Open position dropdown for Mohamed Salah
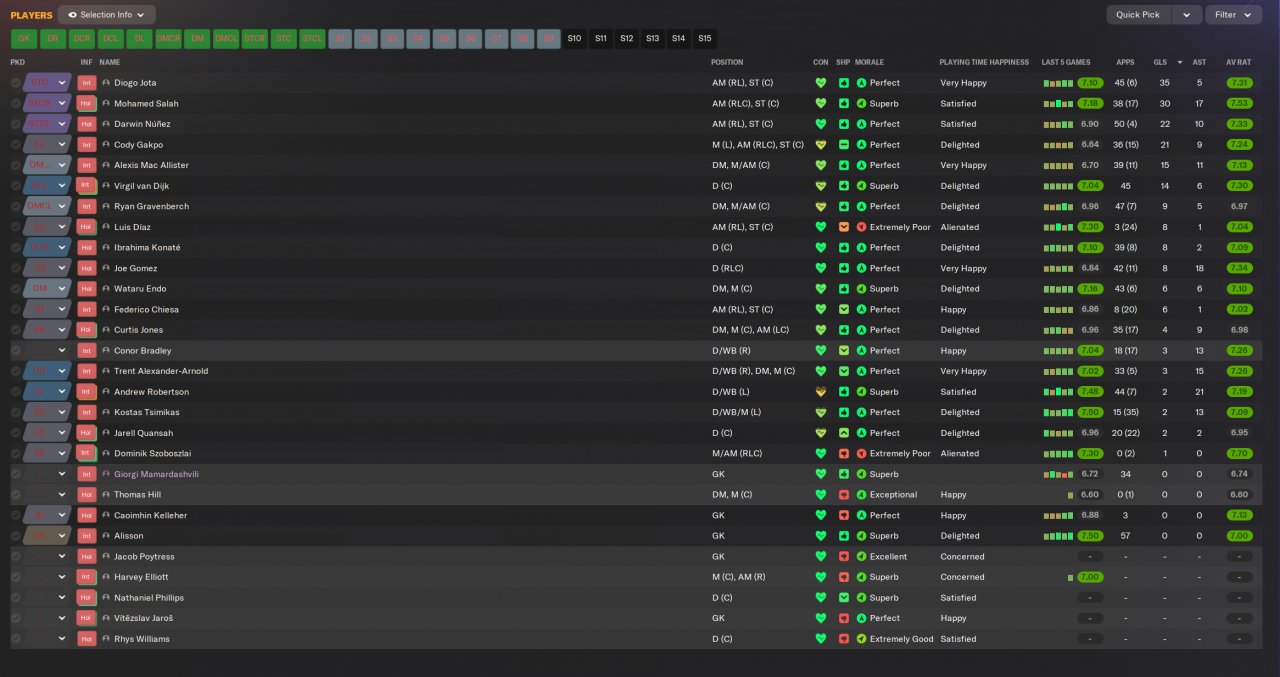This screenshot has height=677, width=1280. [x=62, y=103]
